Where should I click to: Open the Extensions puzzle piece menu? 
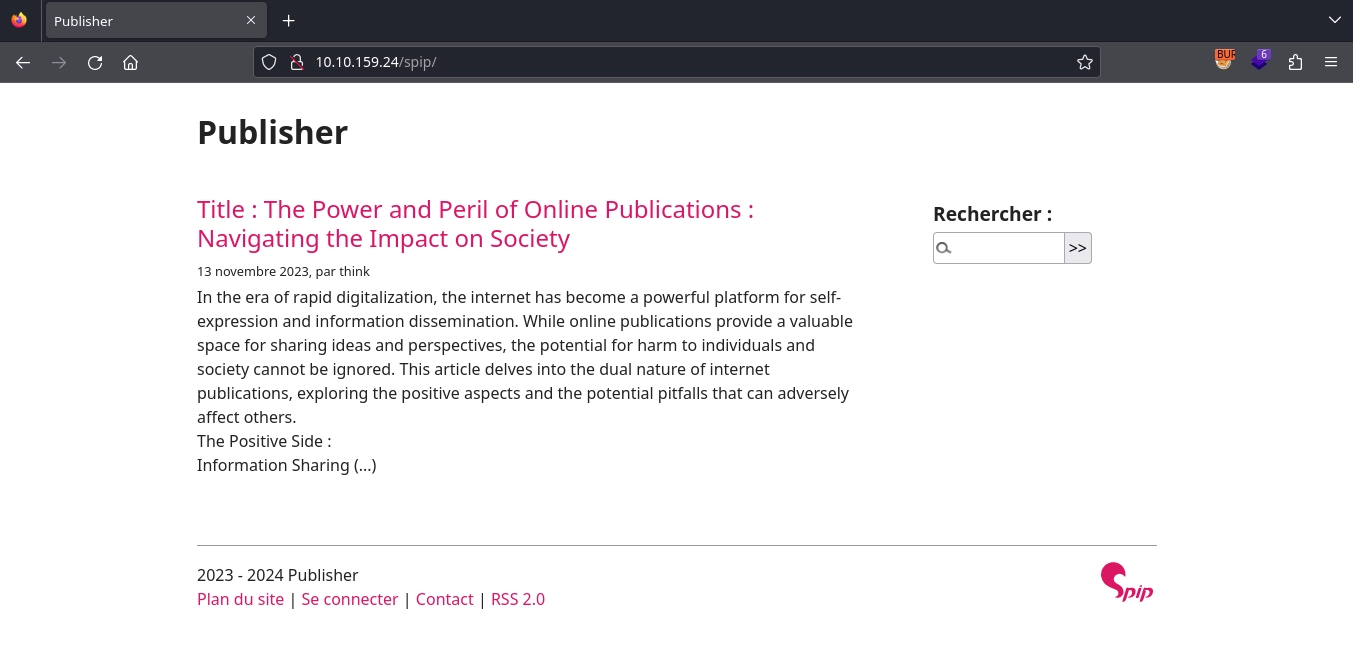(1295, 62)
